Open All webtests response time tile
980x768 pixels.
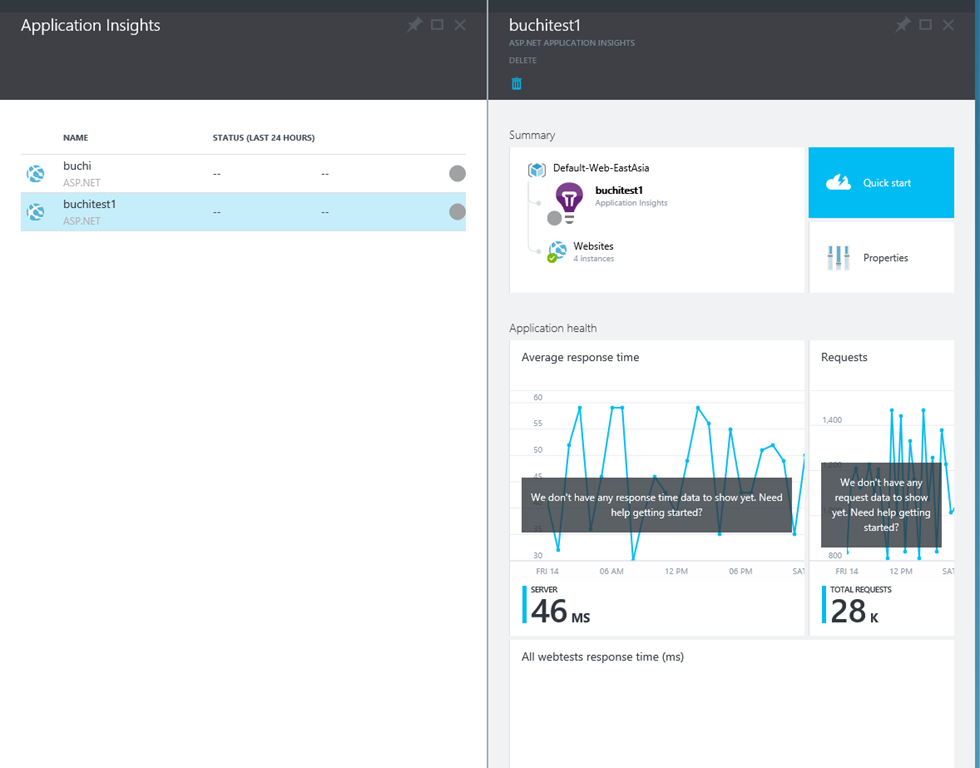pyautogui.click(x=732, y=704)
